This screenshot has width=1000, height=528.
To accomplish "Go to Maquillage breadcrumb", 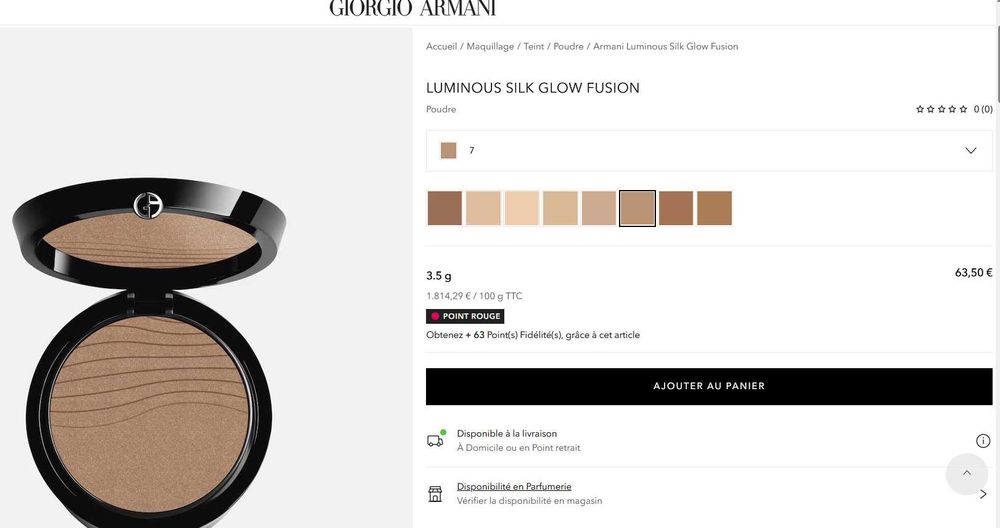I will tap(490, 47).
